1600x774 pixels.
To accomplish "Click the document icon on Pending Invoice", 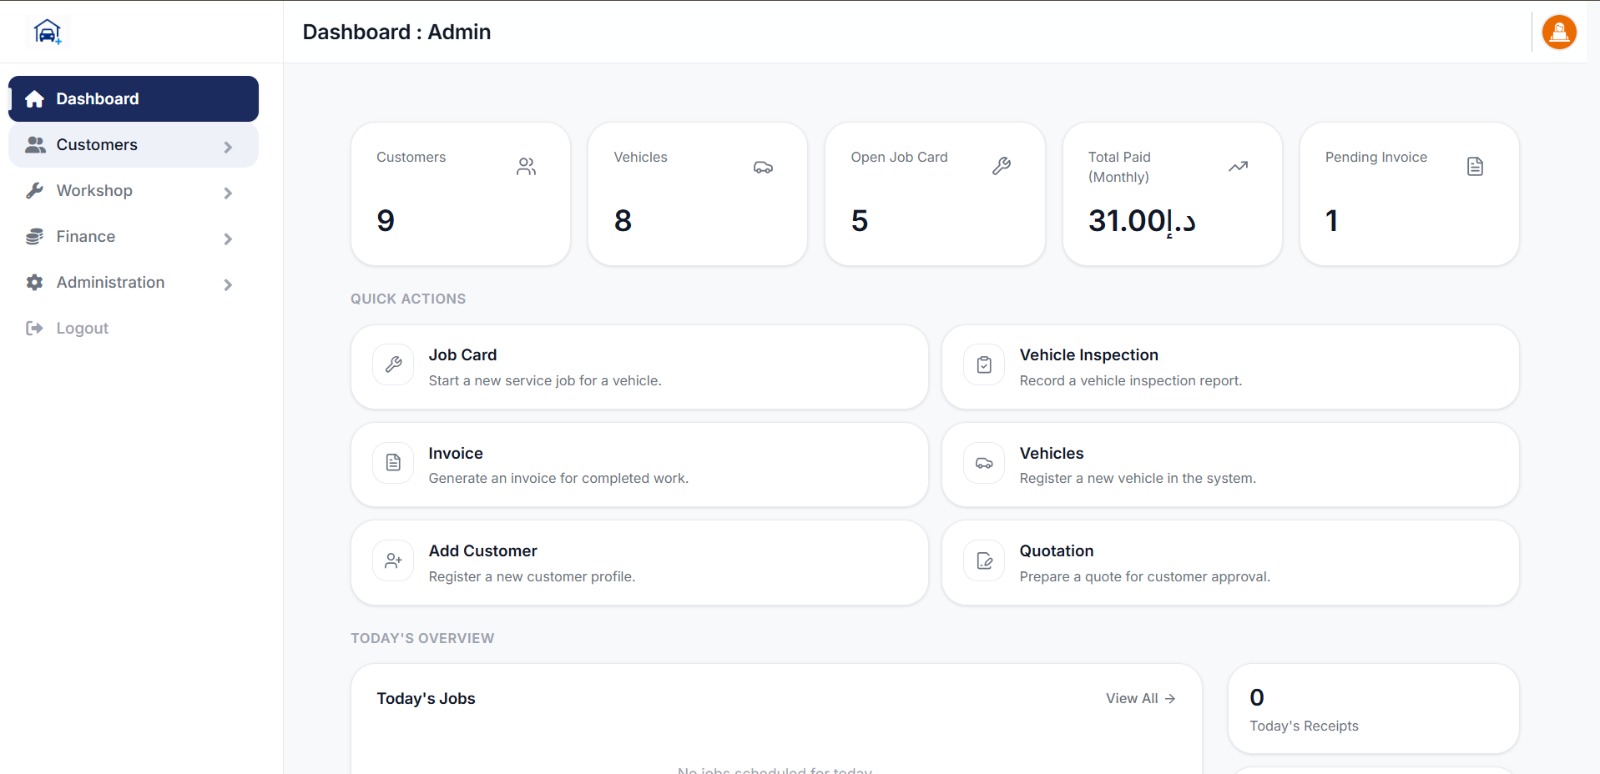I will pyautogui.click(x=1475, y=166).
